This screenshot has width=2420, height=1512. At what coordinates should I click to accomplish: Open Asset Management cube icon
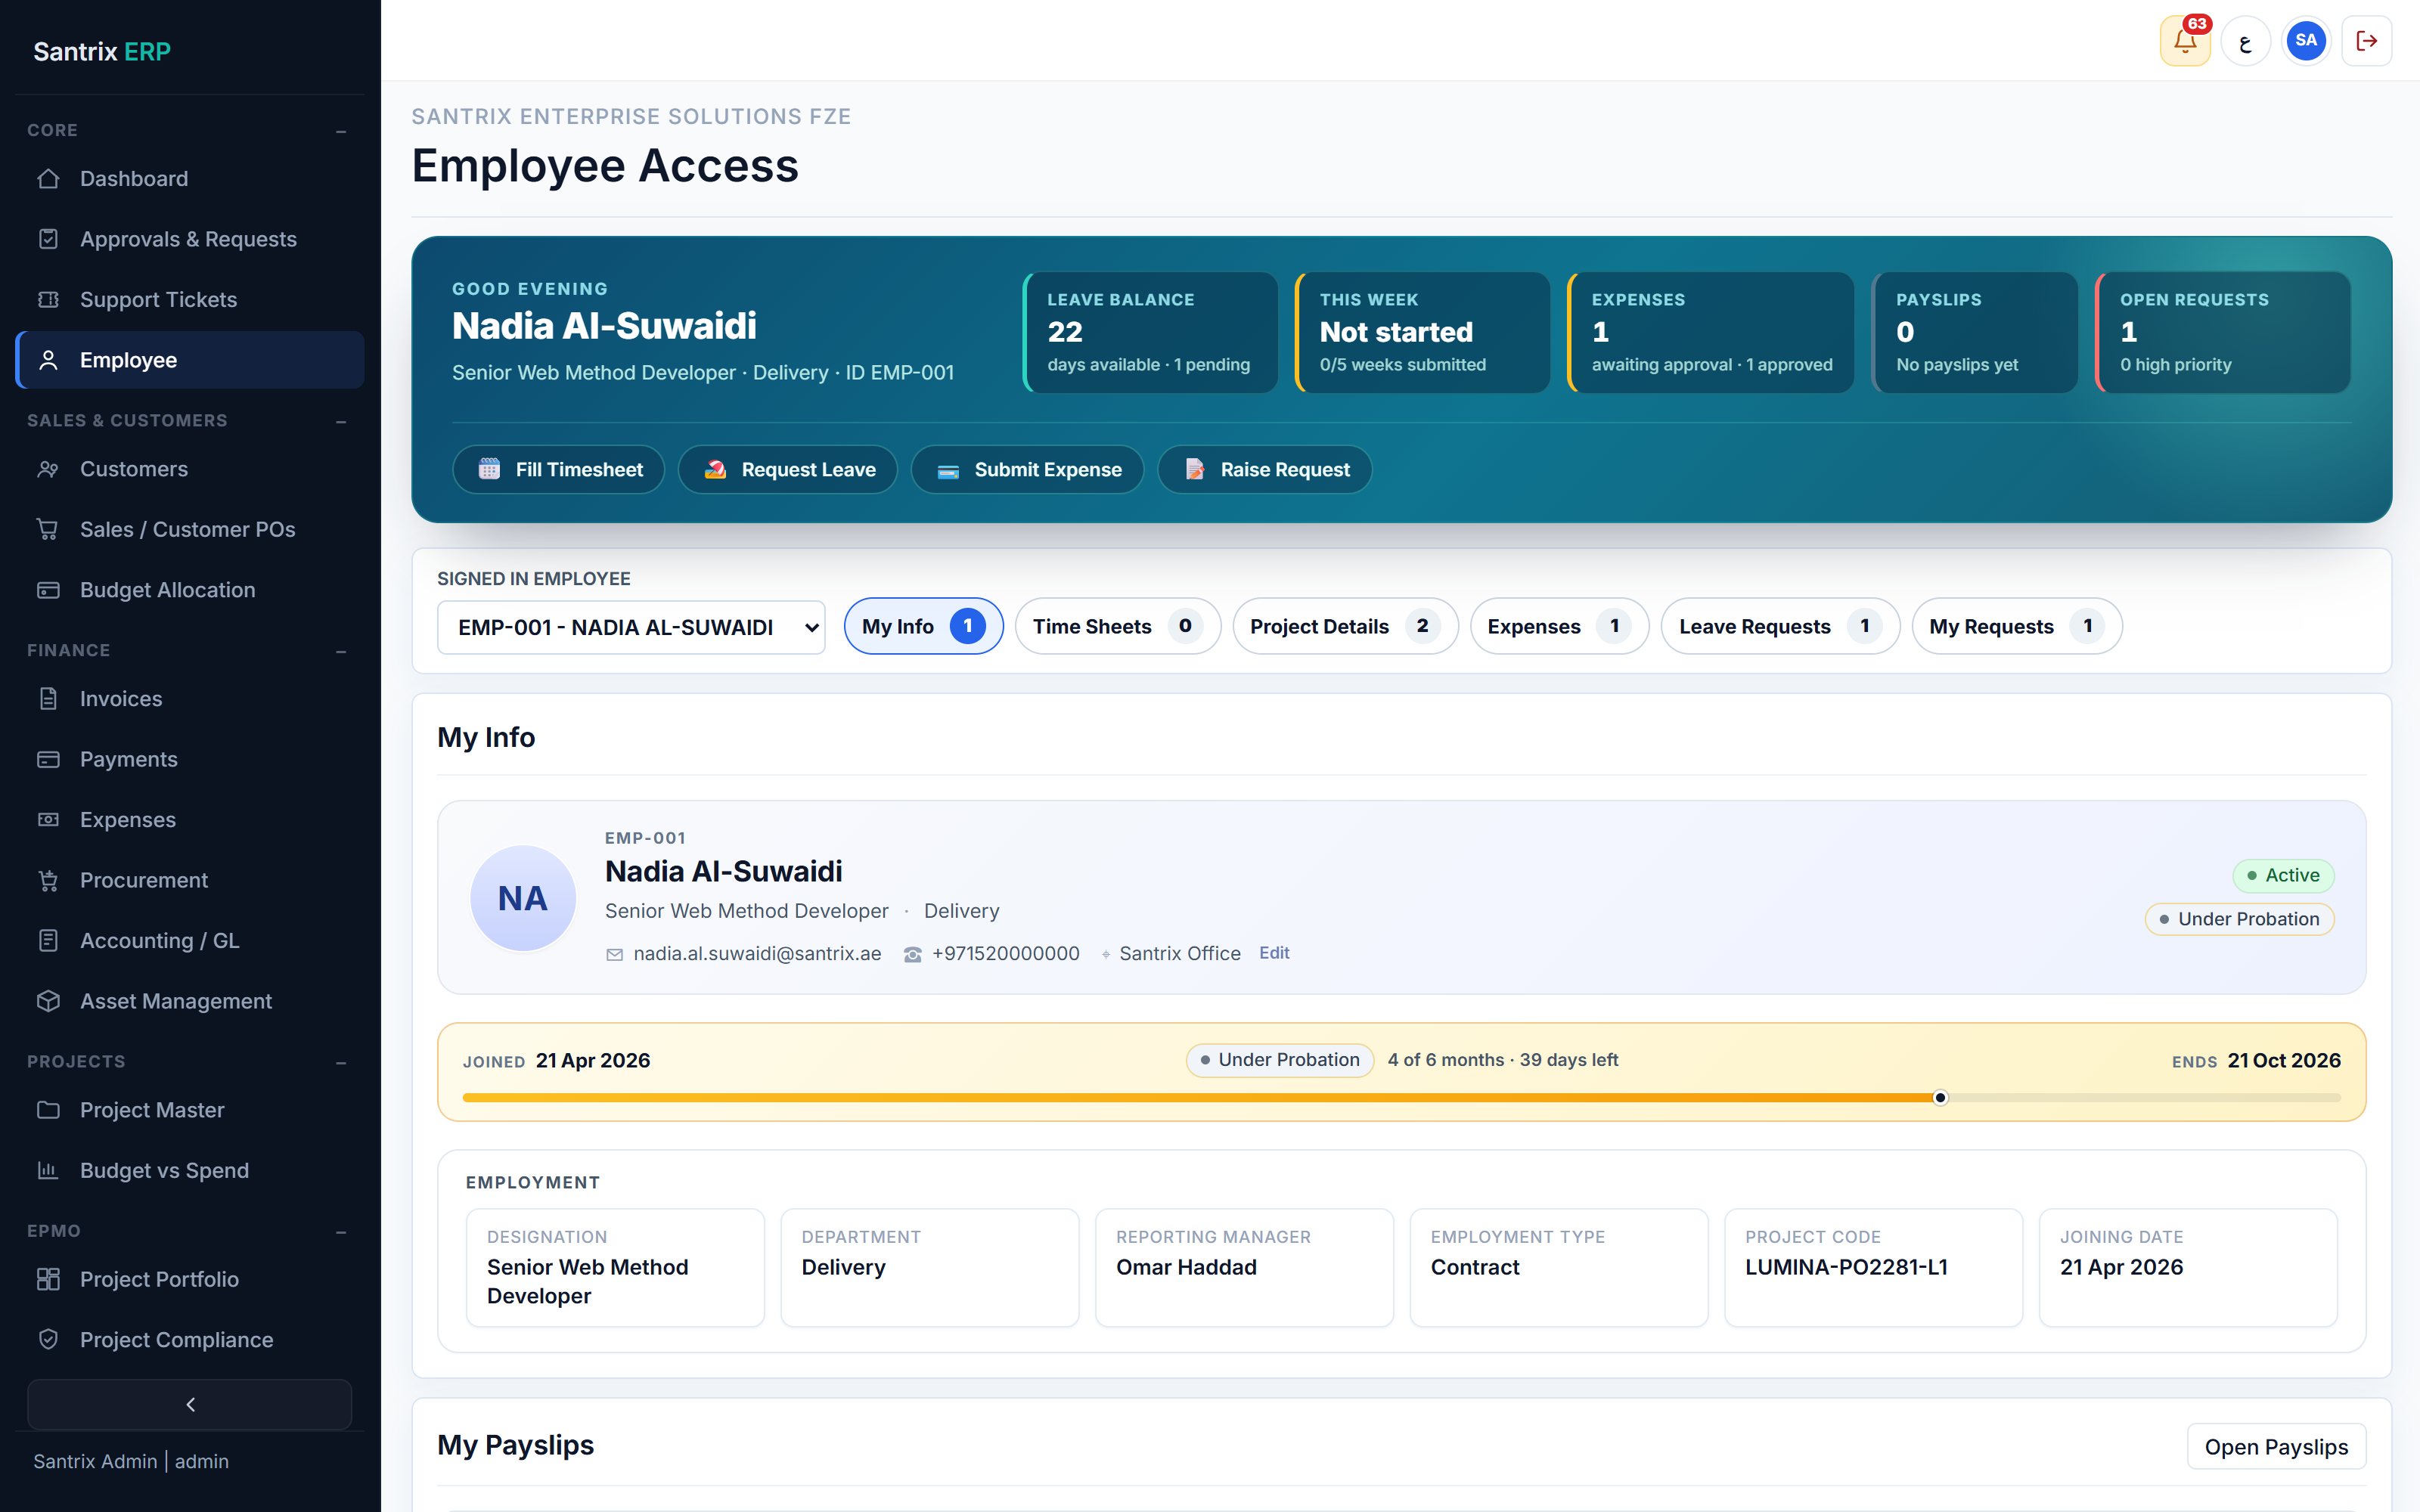point(48,1001)
